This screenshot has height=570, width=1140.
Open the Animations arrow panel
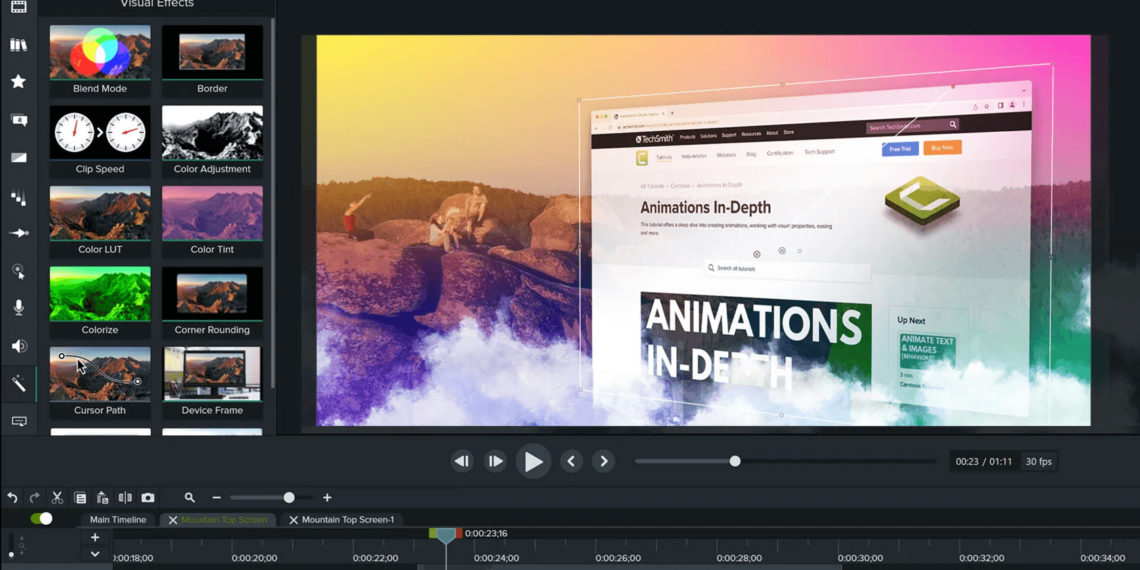(19, 233)
